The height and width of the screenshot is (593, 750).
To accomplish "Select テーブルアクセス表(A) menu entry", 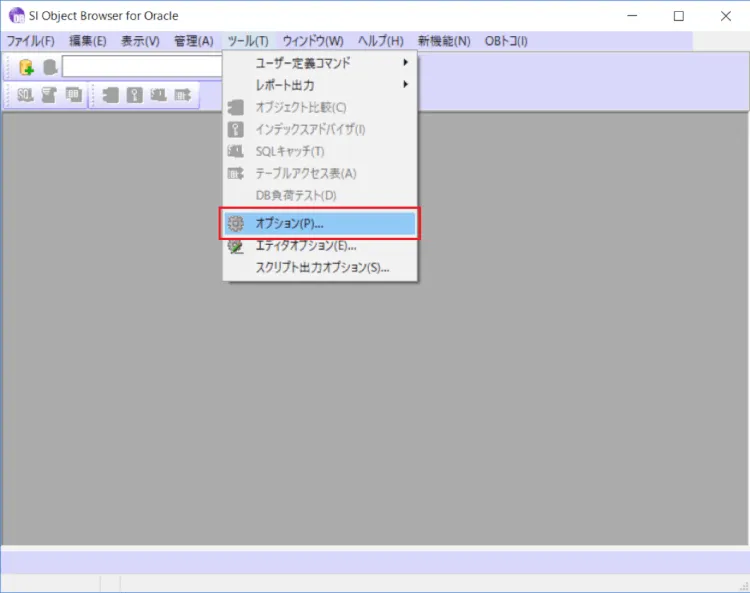I will [x=320, y=173].
